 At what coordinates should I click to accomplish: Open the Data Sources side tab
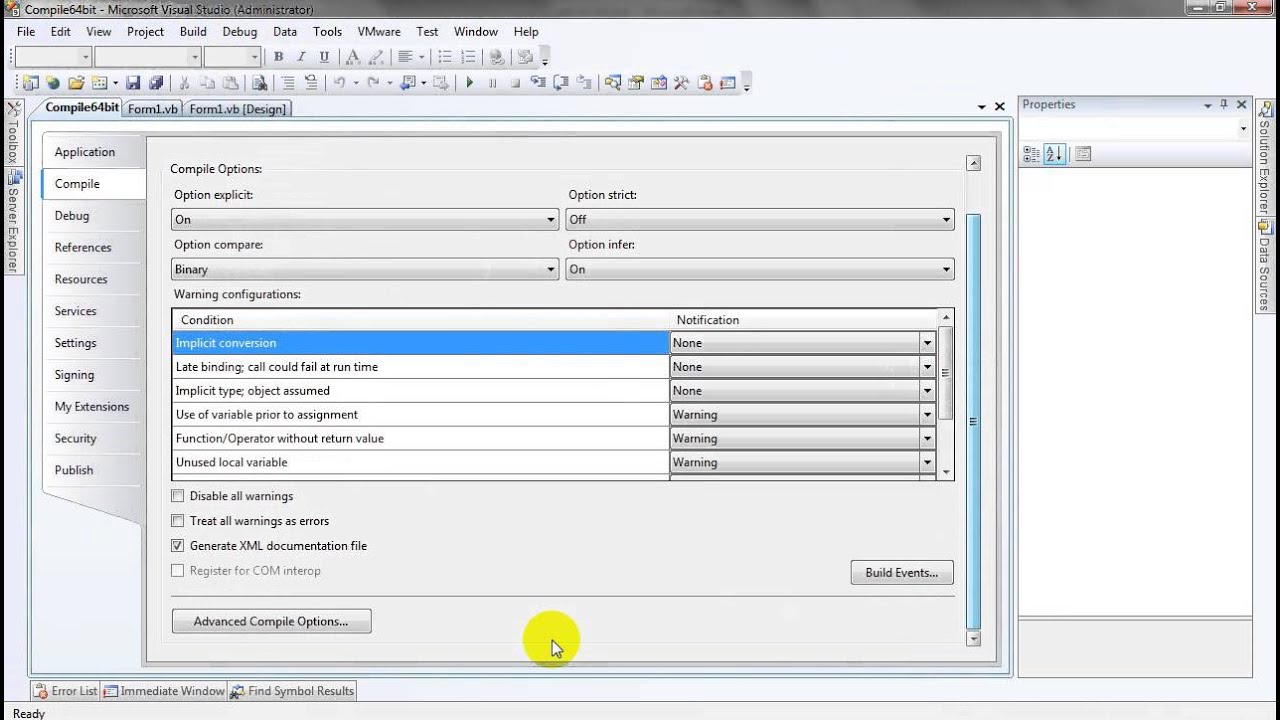[x=1265, y=265]
